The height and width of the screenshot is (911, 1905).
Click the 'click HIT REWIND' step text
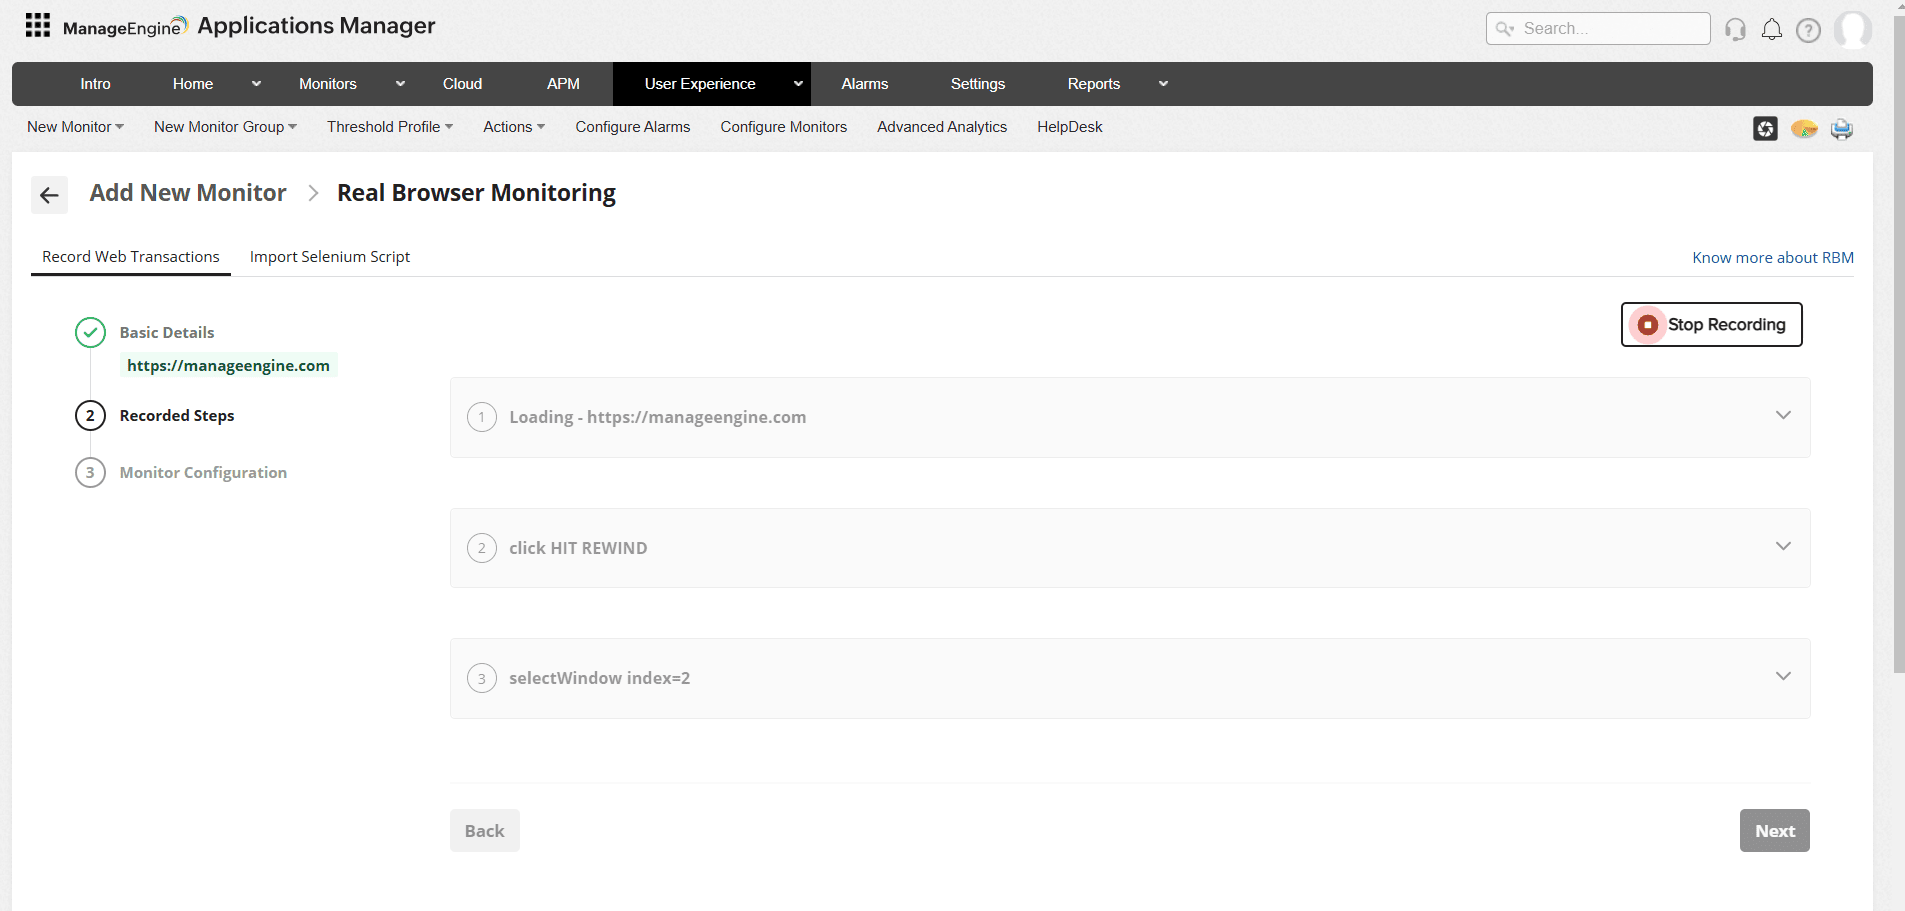(x=578, y=548)
